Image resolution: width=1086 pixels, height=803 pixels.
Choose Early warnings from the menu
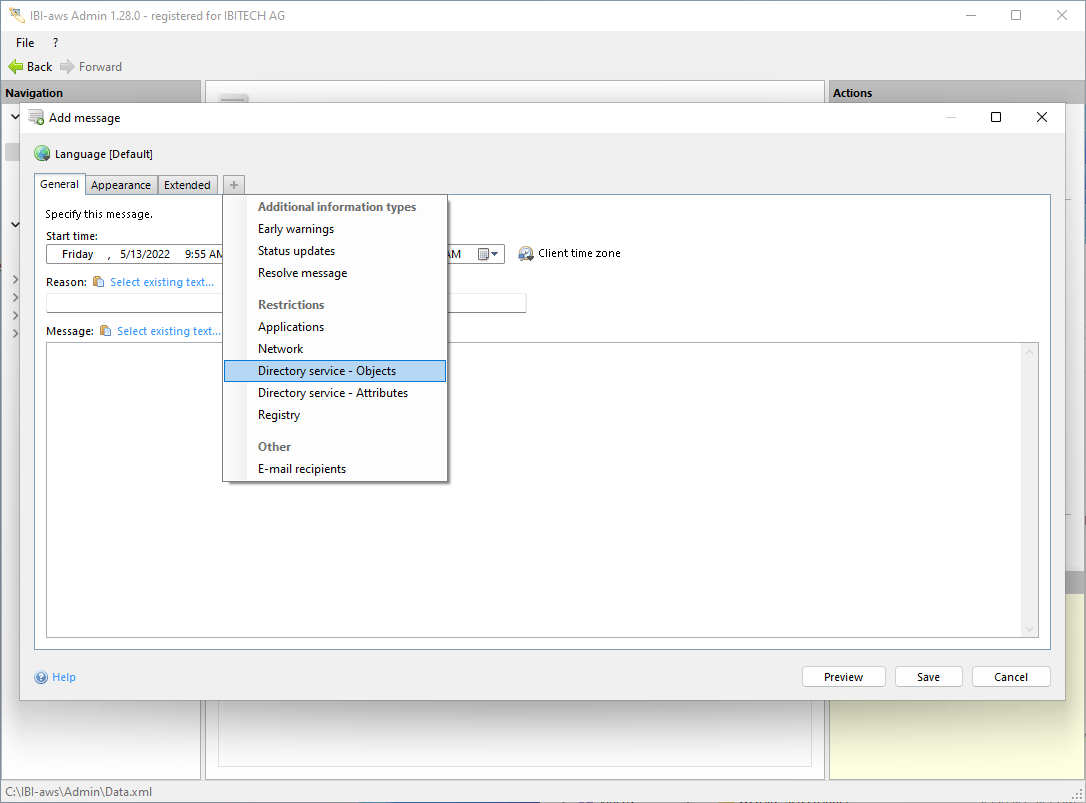coord(296,229)
